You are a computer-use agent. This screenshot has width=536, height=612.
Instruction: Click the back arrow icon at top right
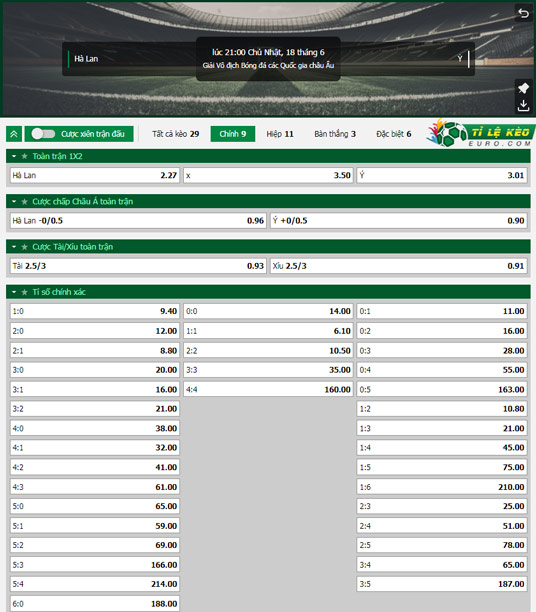524,13
